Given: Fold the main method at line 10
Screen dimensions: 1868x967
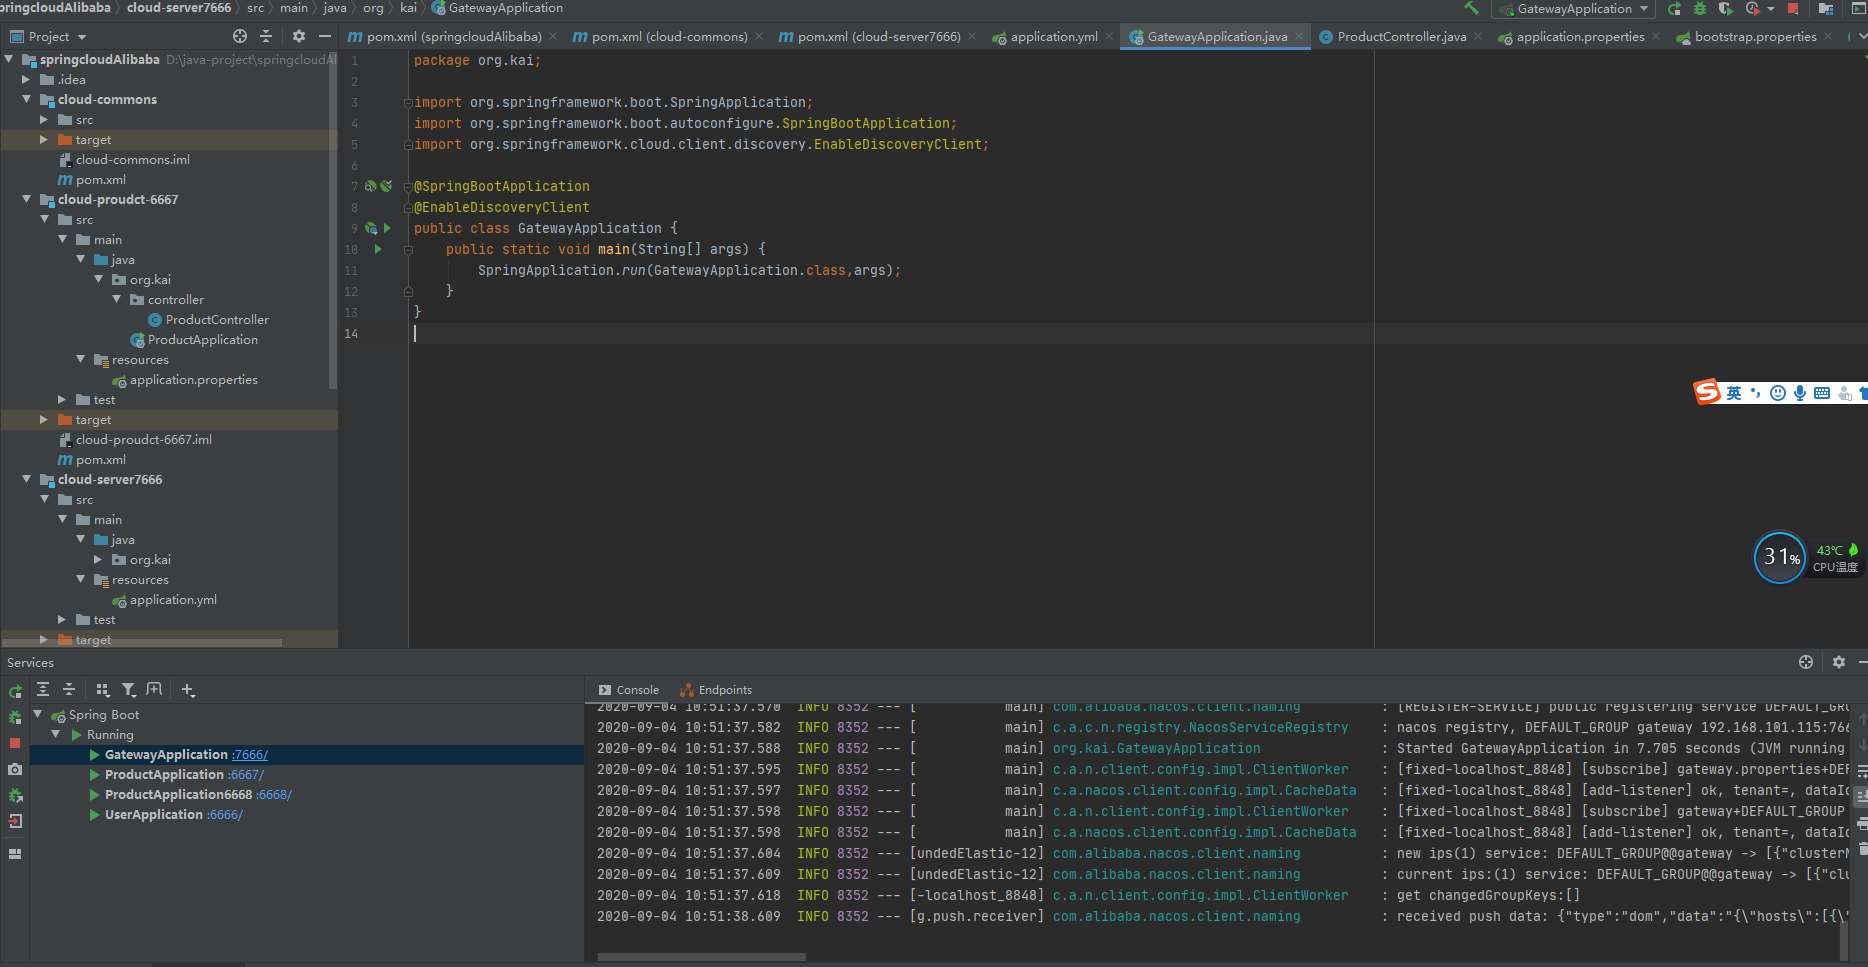Looking at the screenshot, I should pyautogui.click(x=408, y=250).
